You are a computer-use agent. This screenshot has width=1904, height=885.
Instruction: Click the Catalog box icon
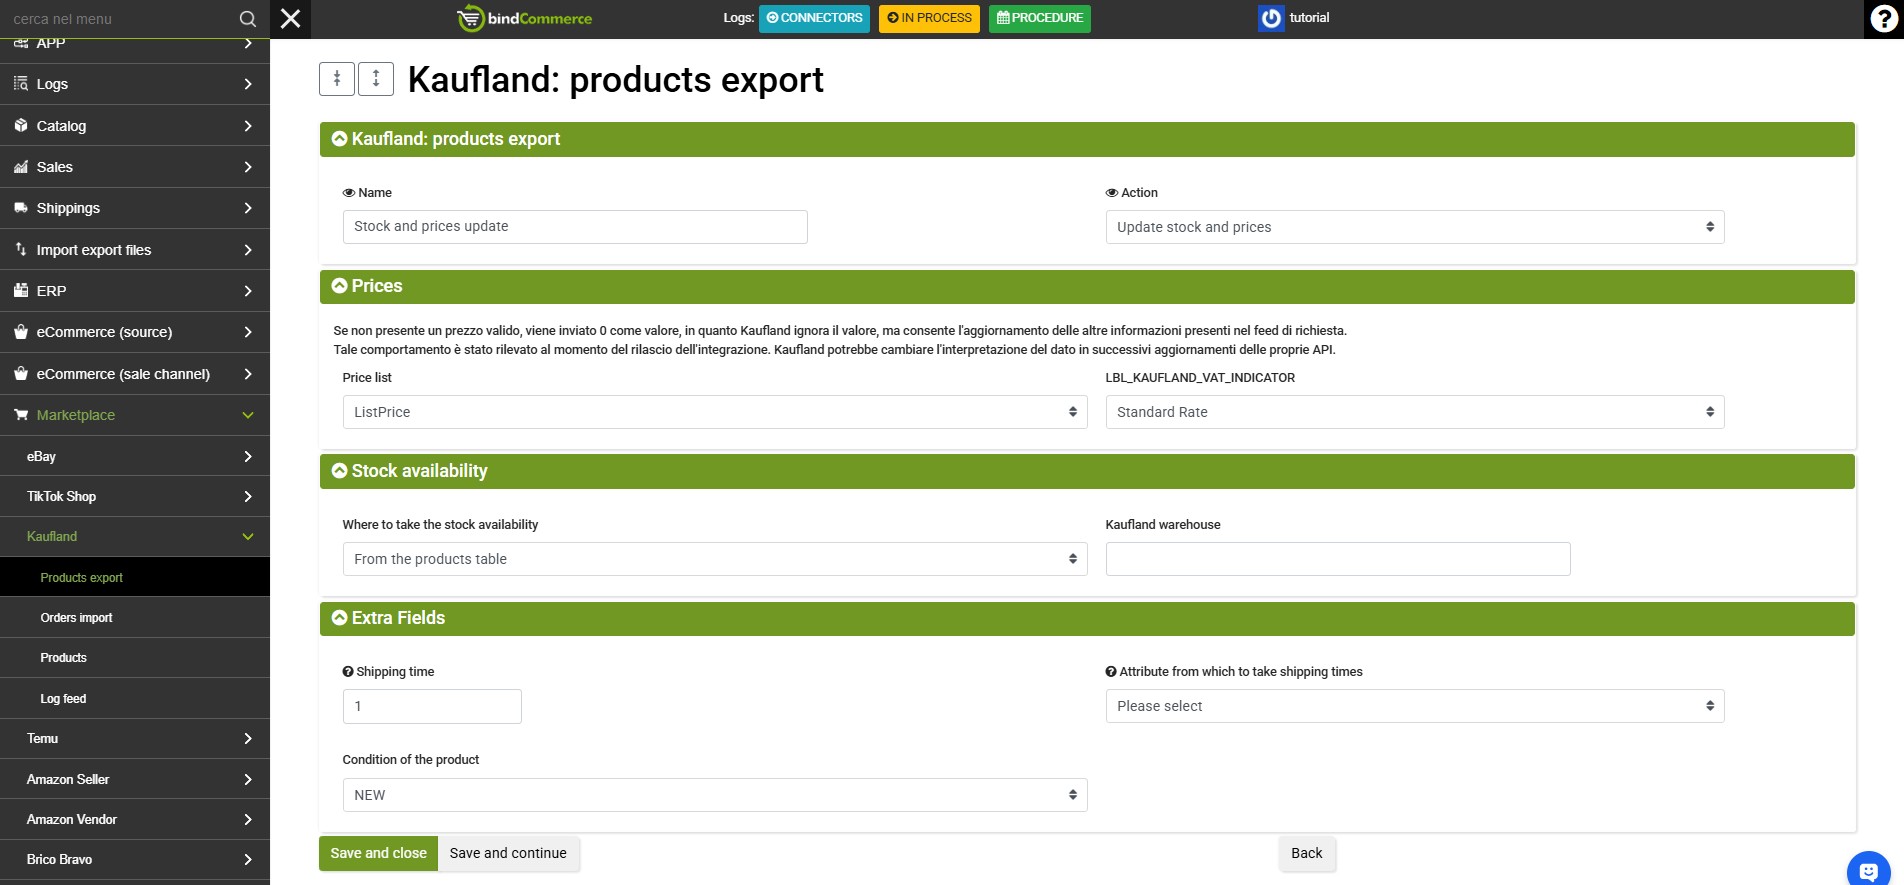(21, 125)
